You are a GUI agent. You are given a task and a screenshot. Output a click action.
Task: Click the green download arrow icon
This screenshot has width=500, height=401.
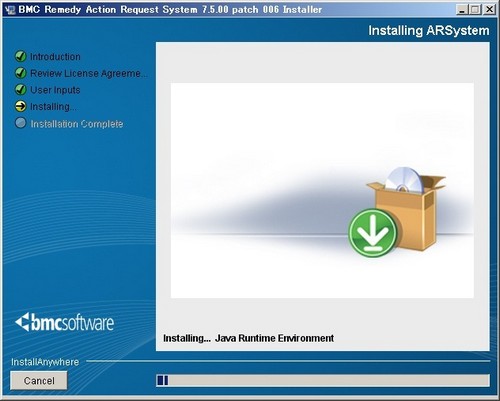(x=373, y=233)
